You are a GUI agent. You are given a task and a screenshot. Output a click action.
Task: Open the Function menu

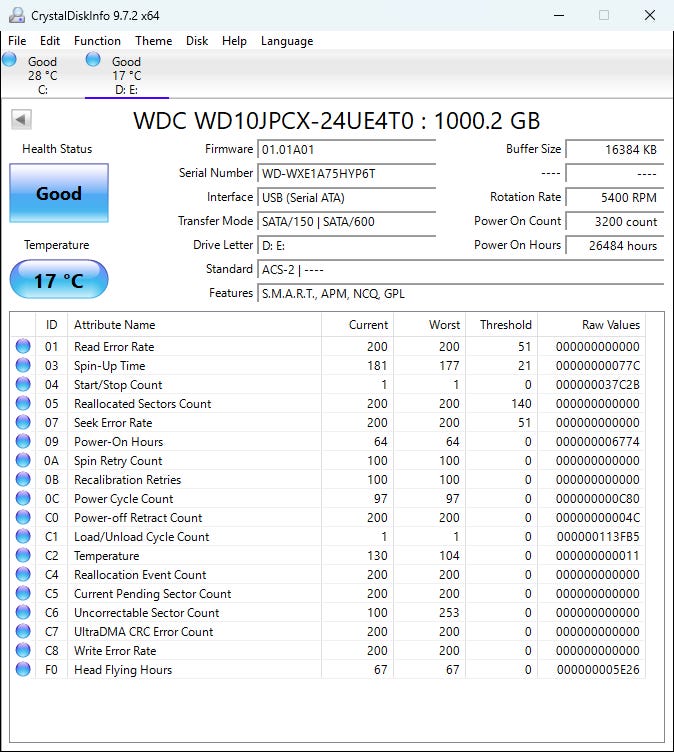point(97,41)
